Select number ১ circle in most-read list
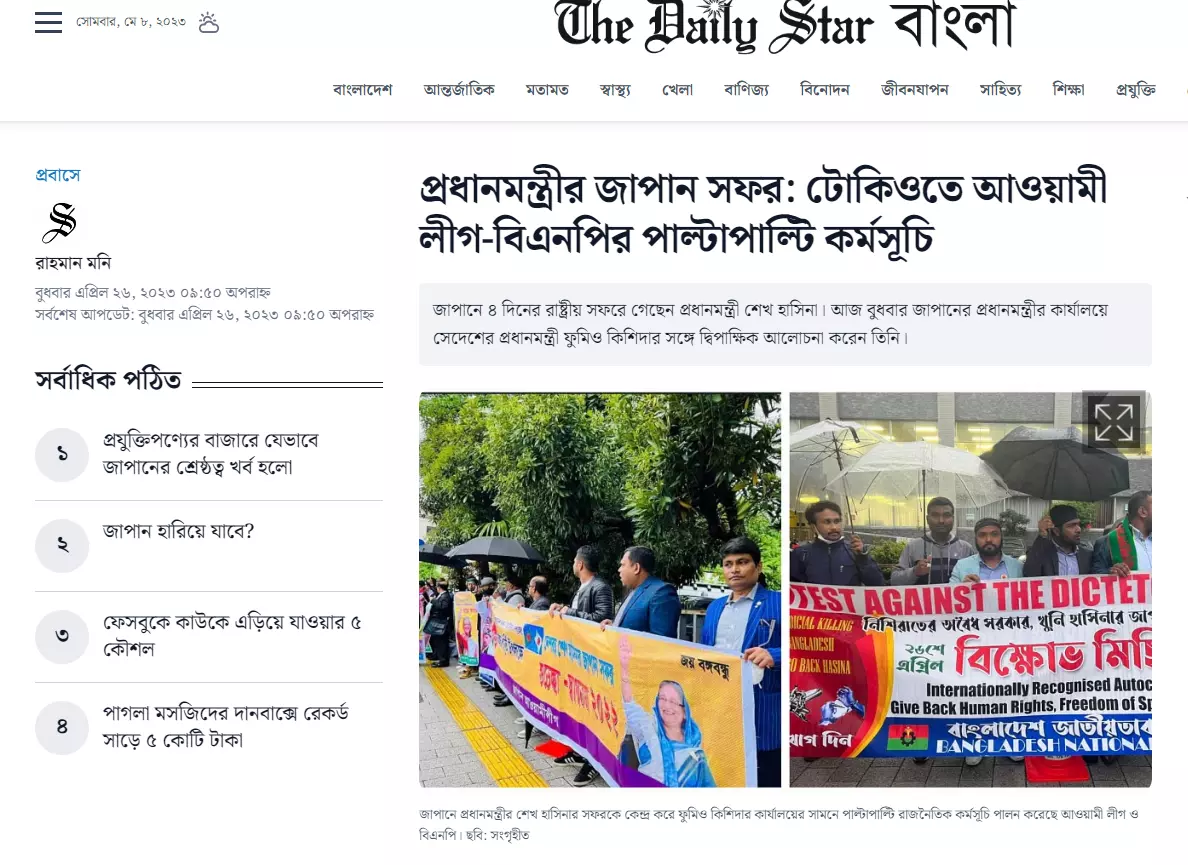1188x865 pixels. pos(62,454)
